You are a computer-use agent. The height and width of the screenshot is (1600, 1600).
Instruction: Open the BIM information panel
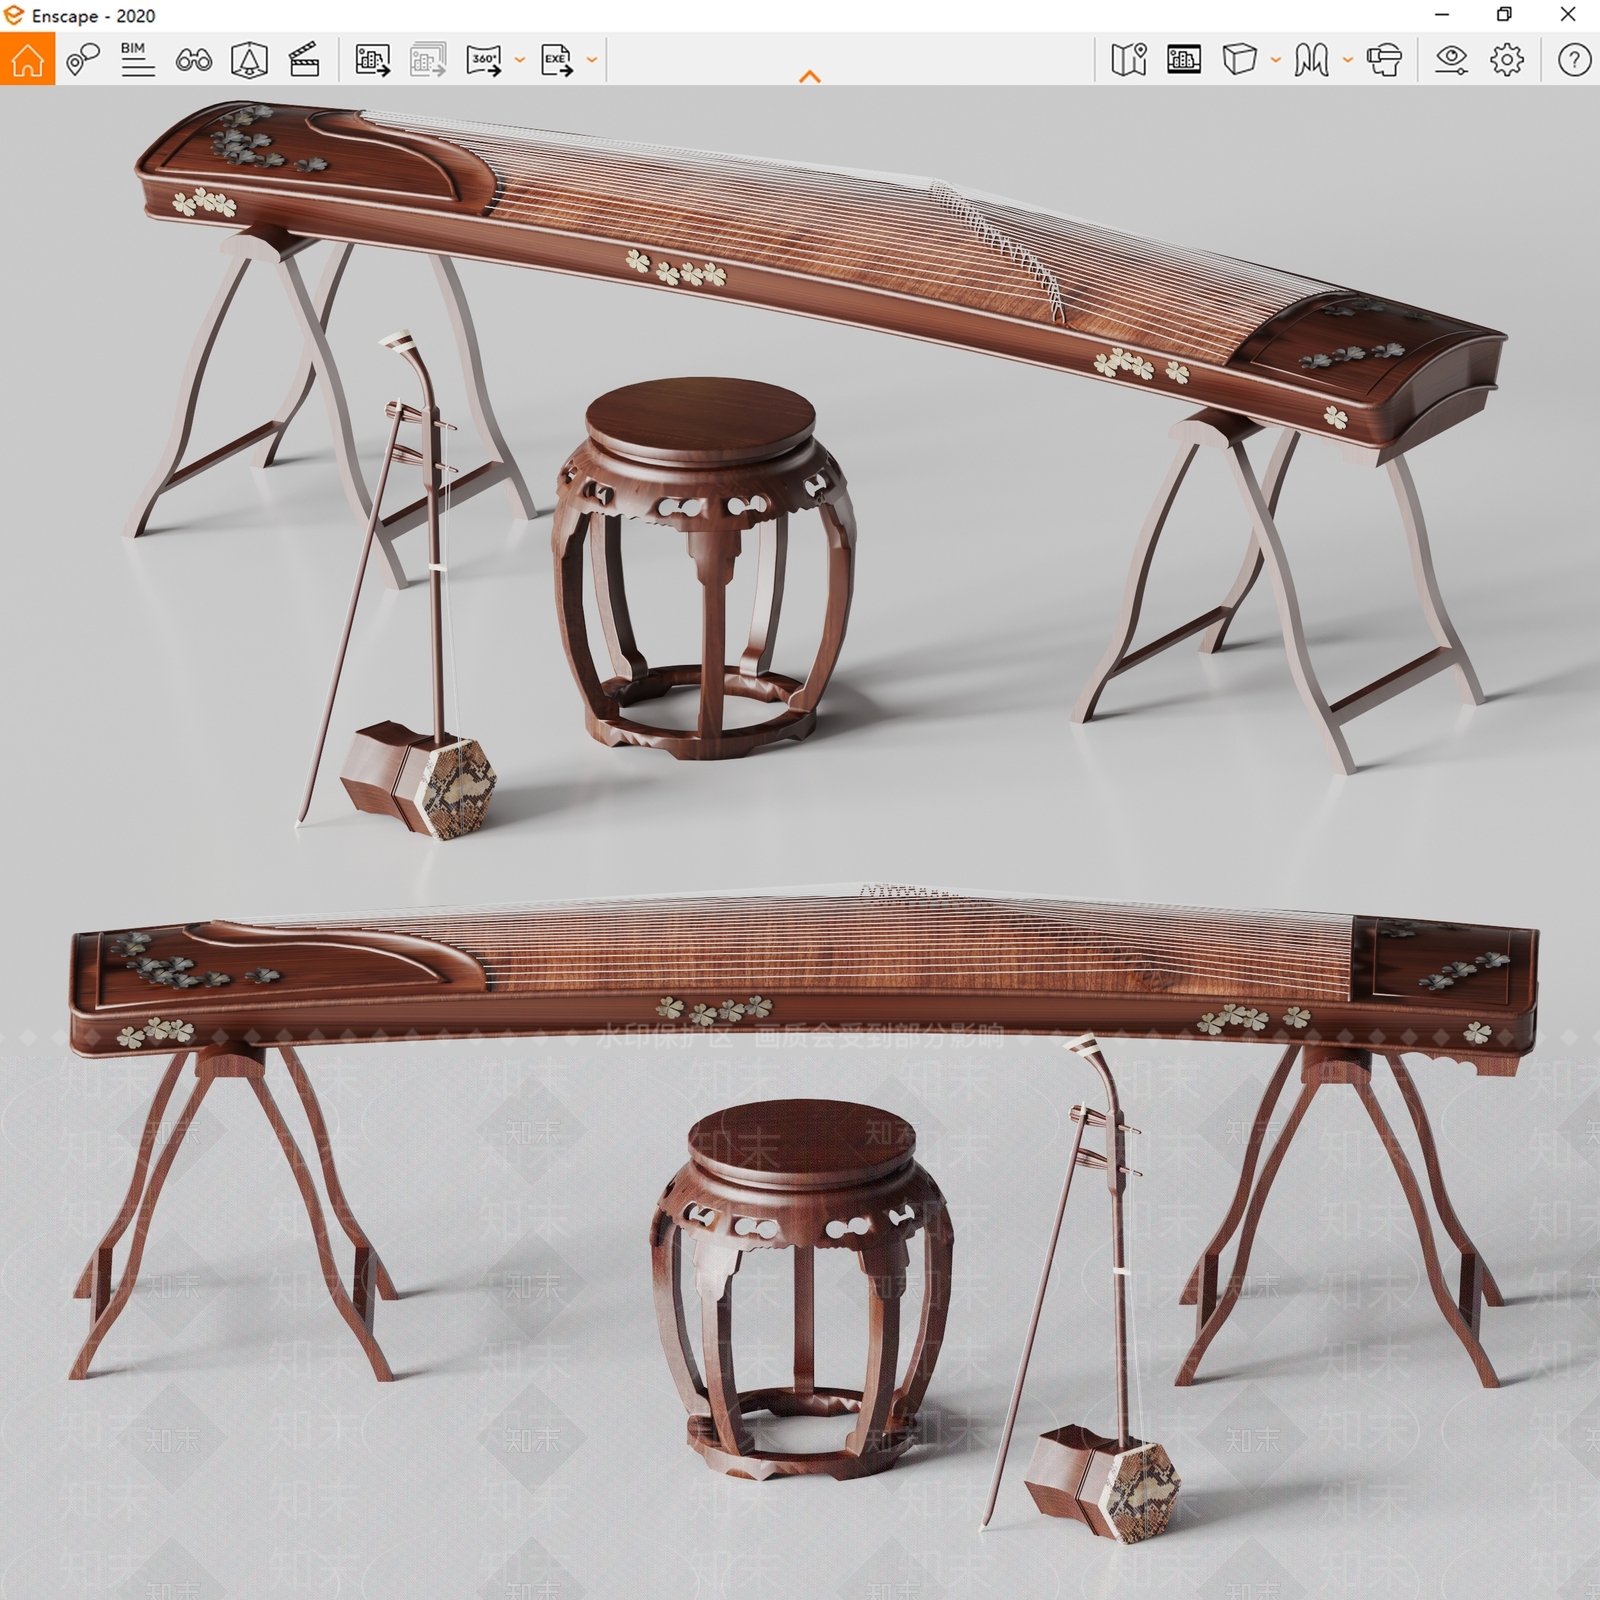click(137, 60)
